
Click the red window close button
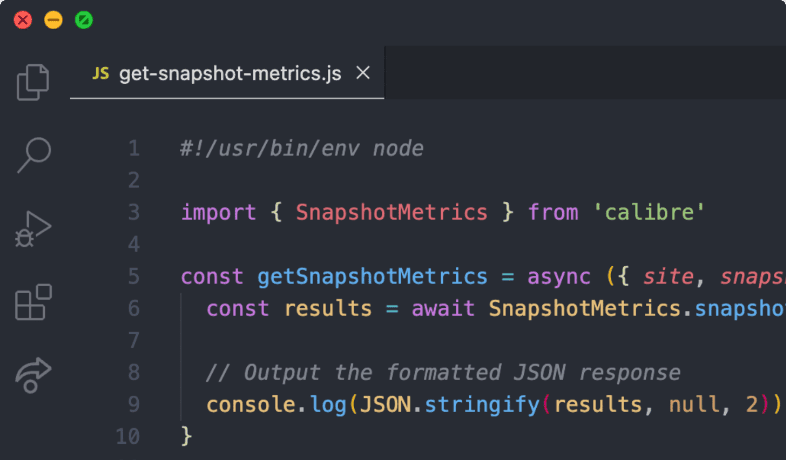[22, 19]
